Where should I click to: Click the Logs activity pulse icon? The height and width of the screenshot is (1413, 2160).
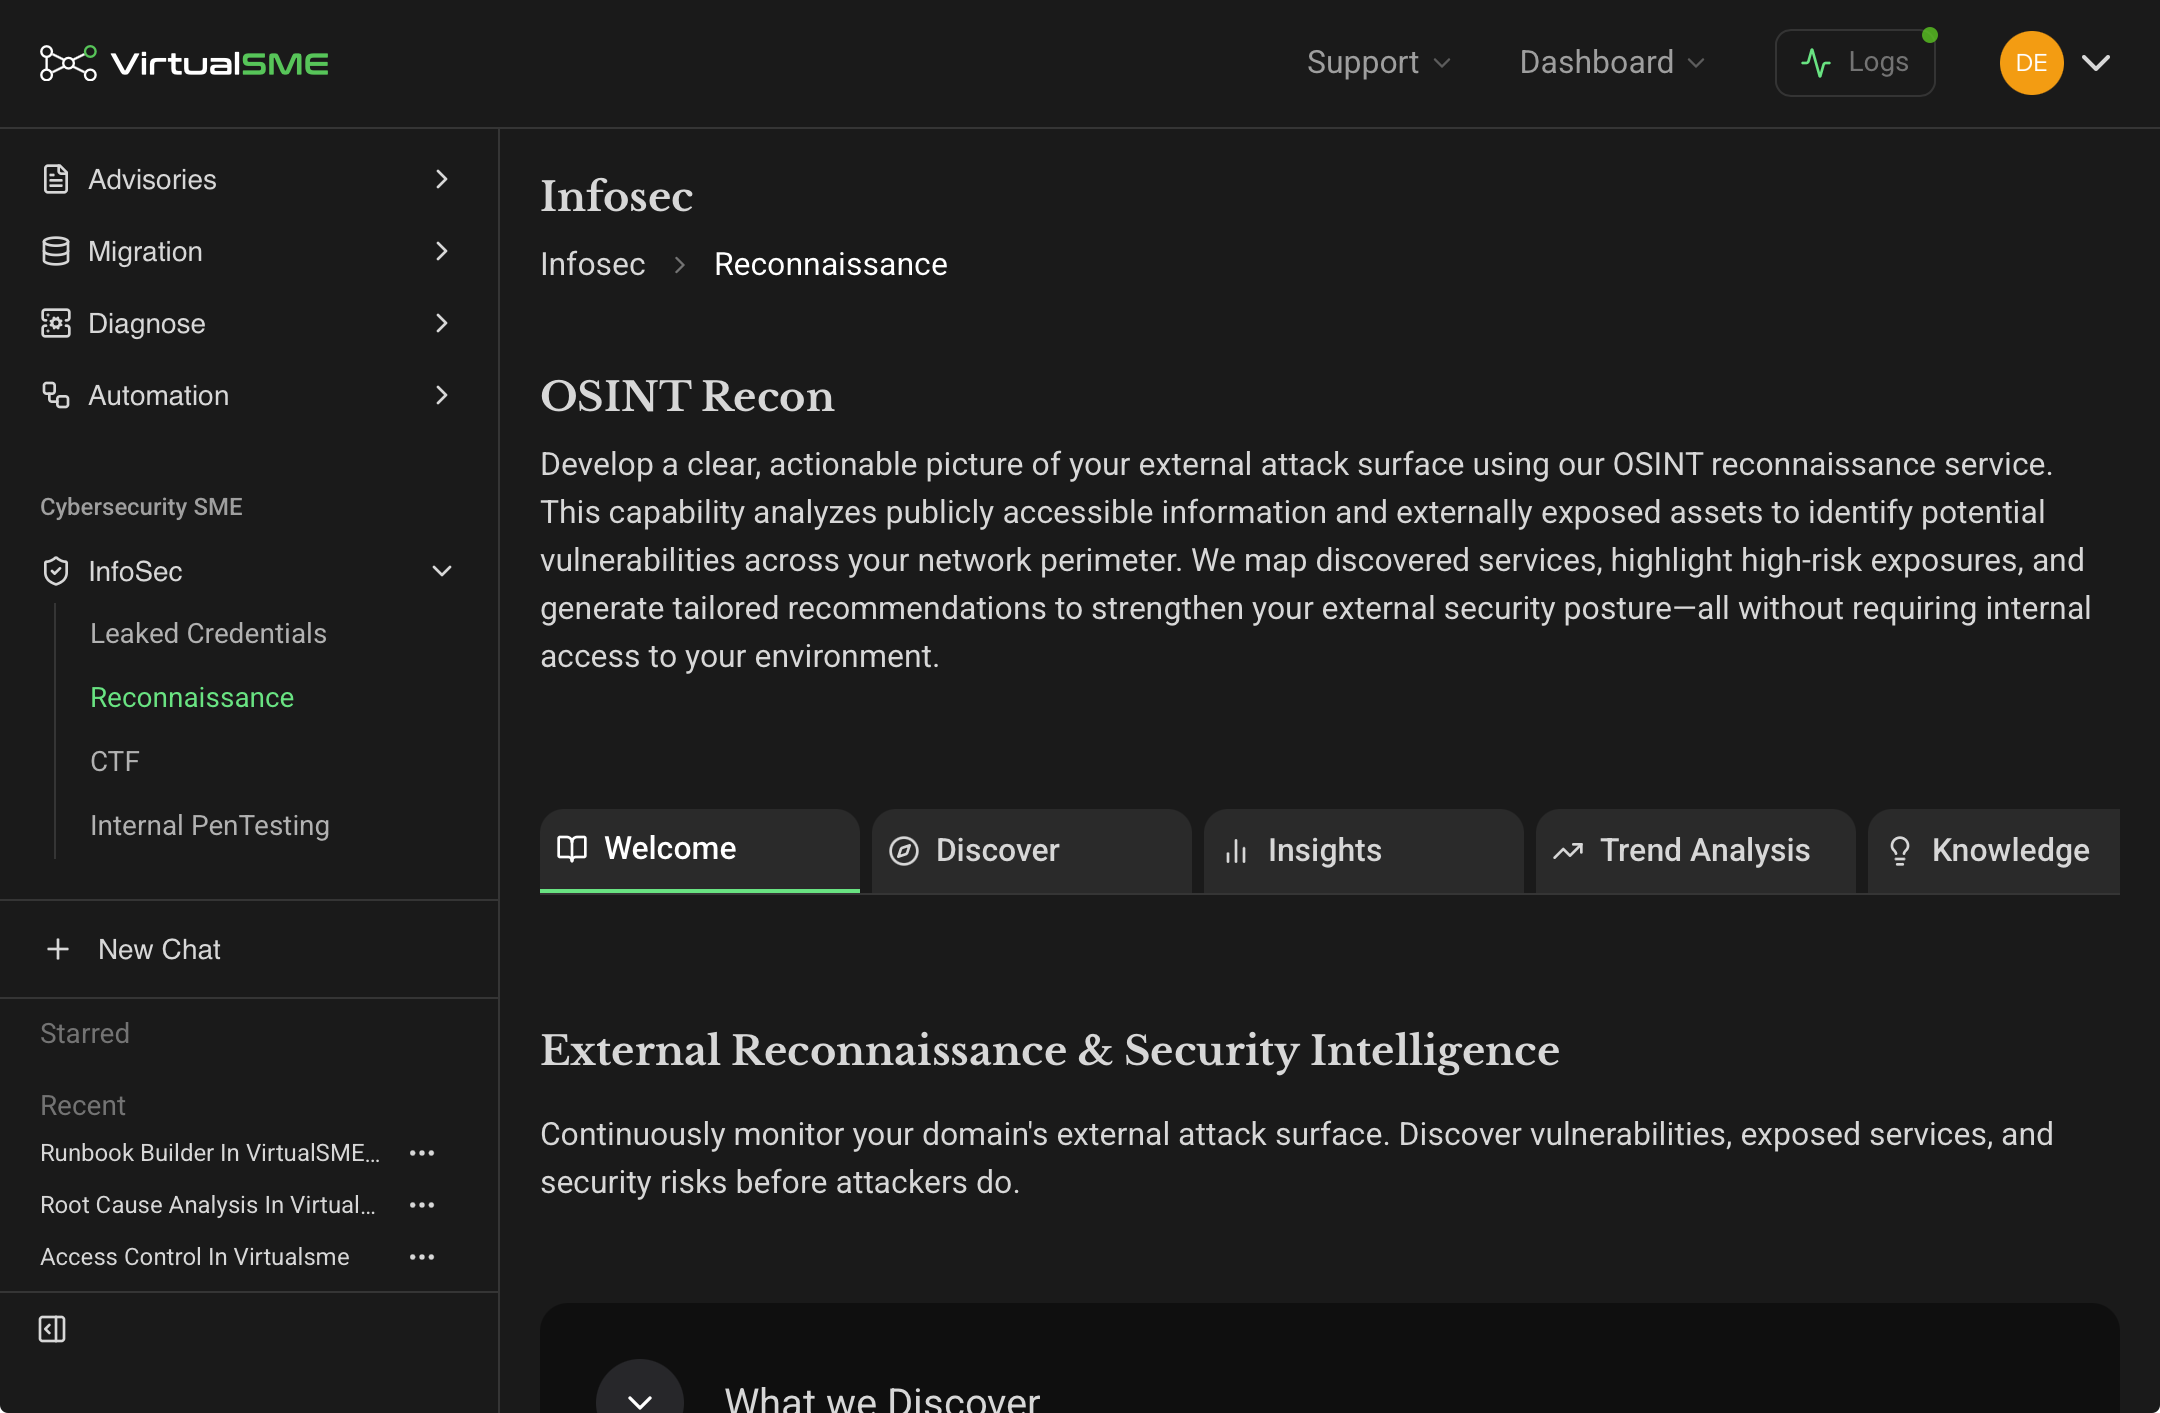(1816, 63)
